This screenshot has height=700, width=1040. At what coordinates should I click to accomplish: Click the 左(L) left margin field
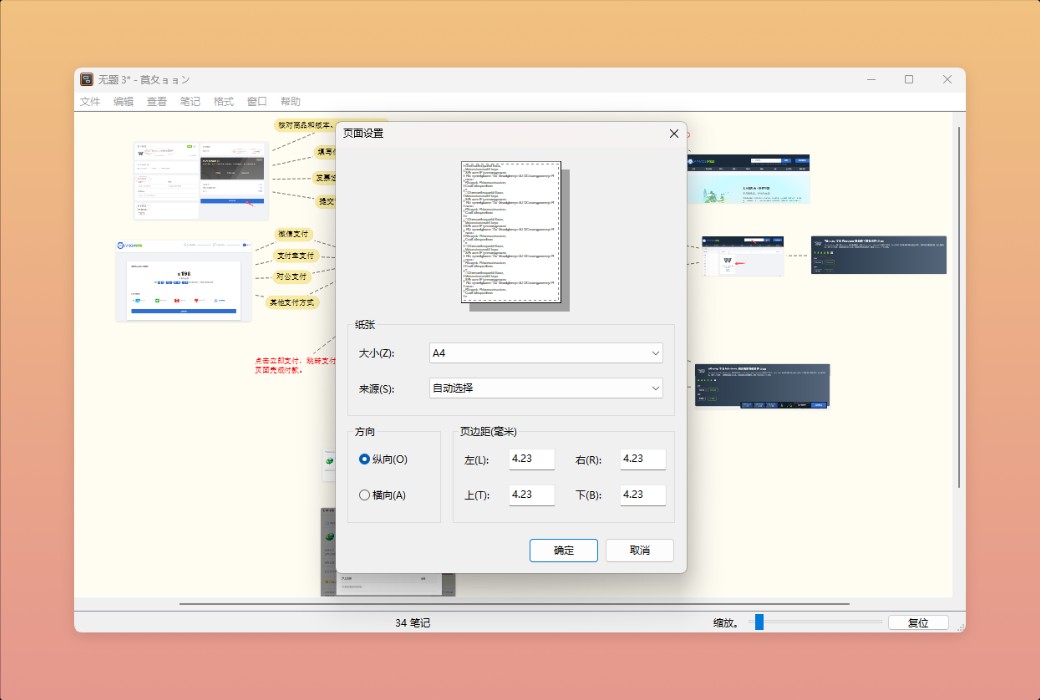[531, 459]
